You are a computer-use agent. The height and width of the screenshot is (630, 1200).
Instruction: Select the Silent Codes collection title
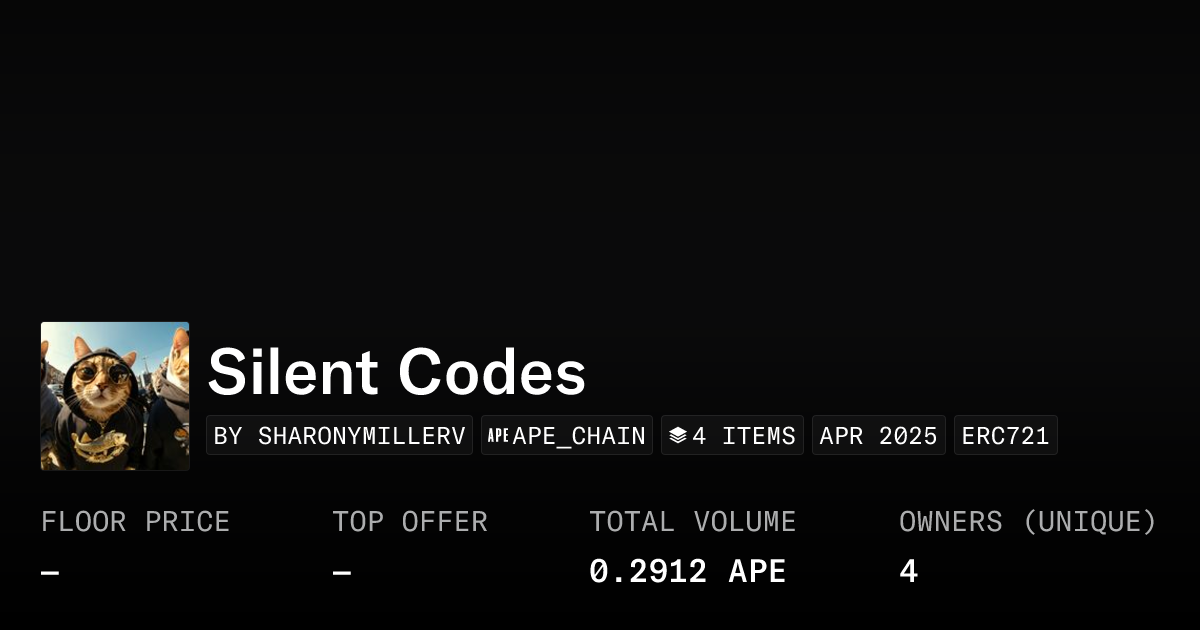point(396,372)
